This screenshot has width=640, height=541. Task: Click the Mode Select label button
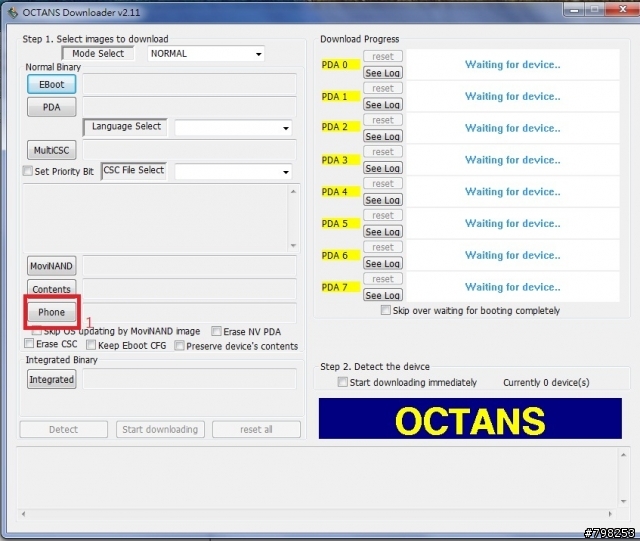click(98, 53)
